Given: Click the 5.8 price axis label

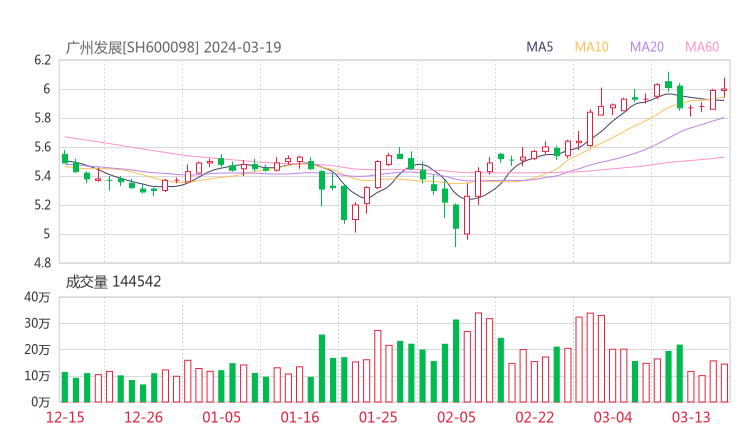Looking at the screenshot, I should pos(42,118).
